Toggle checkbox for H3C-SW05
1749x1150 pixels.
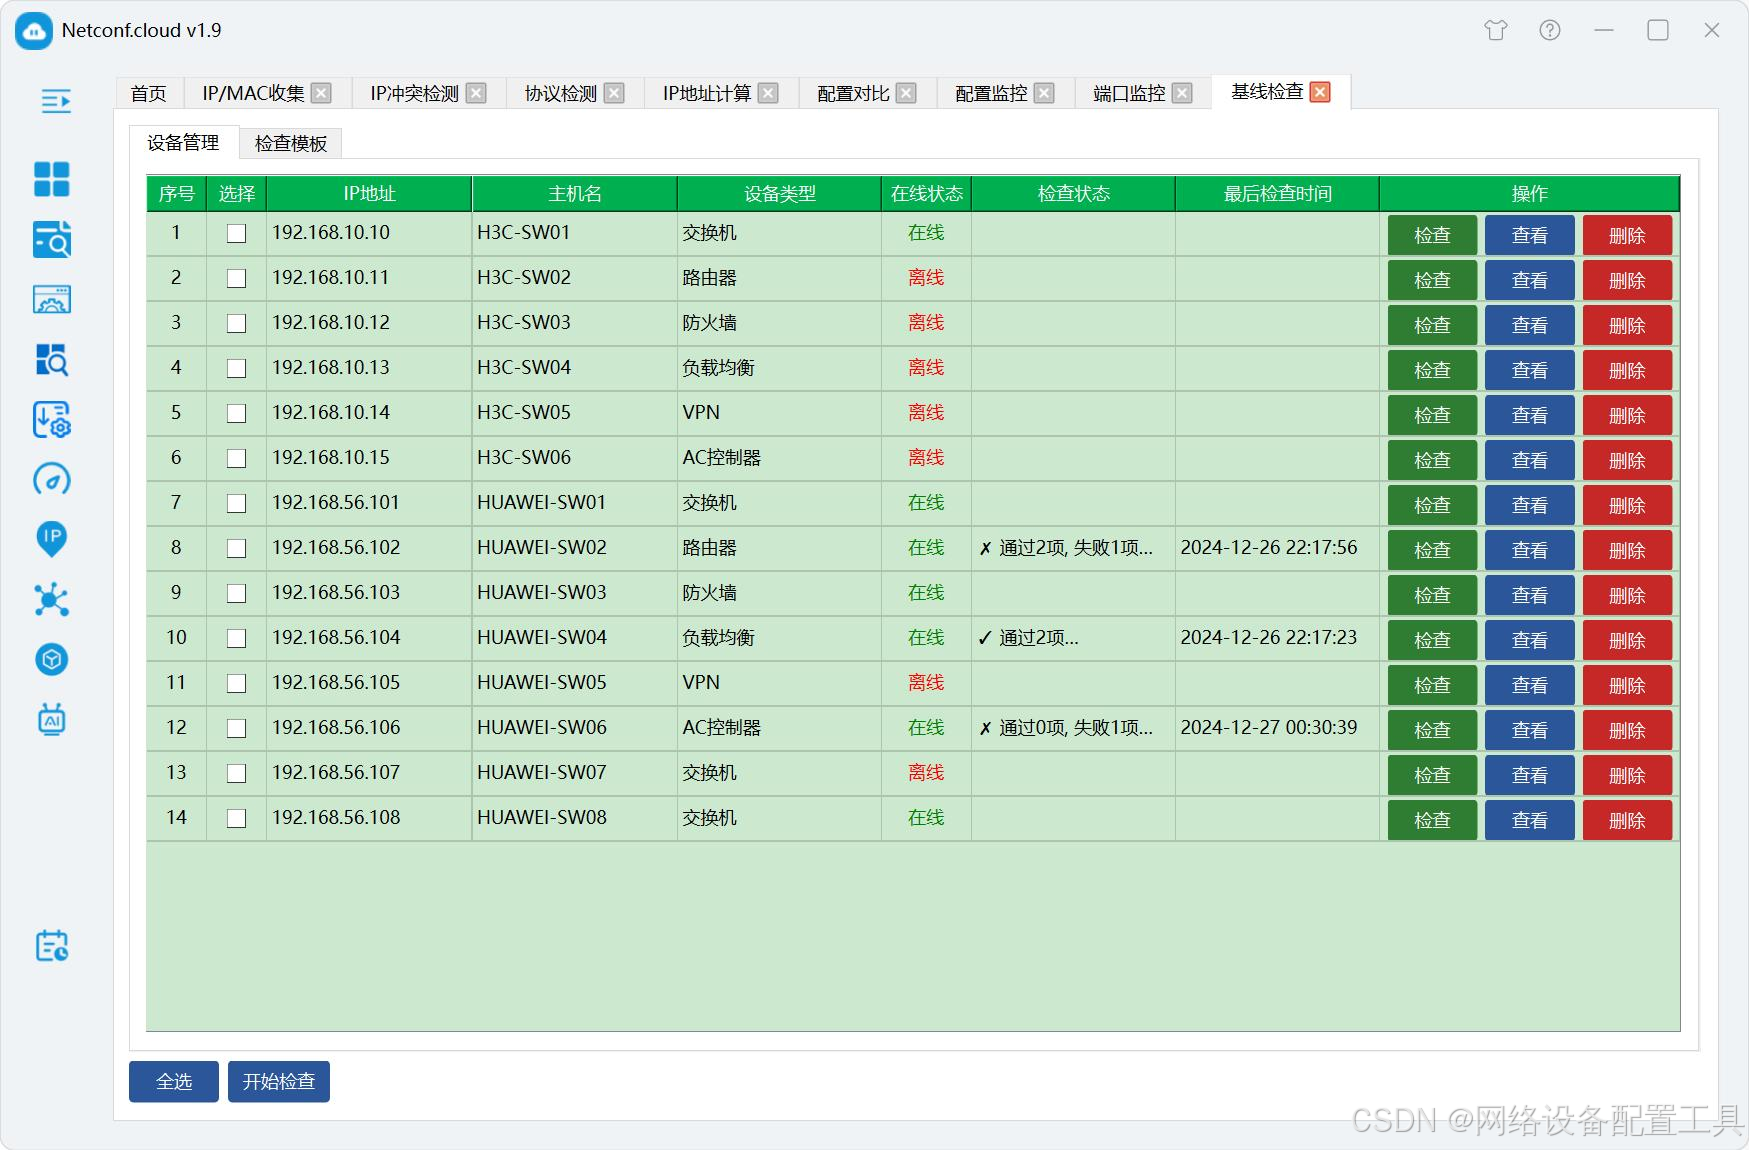pos(236,413)
